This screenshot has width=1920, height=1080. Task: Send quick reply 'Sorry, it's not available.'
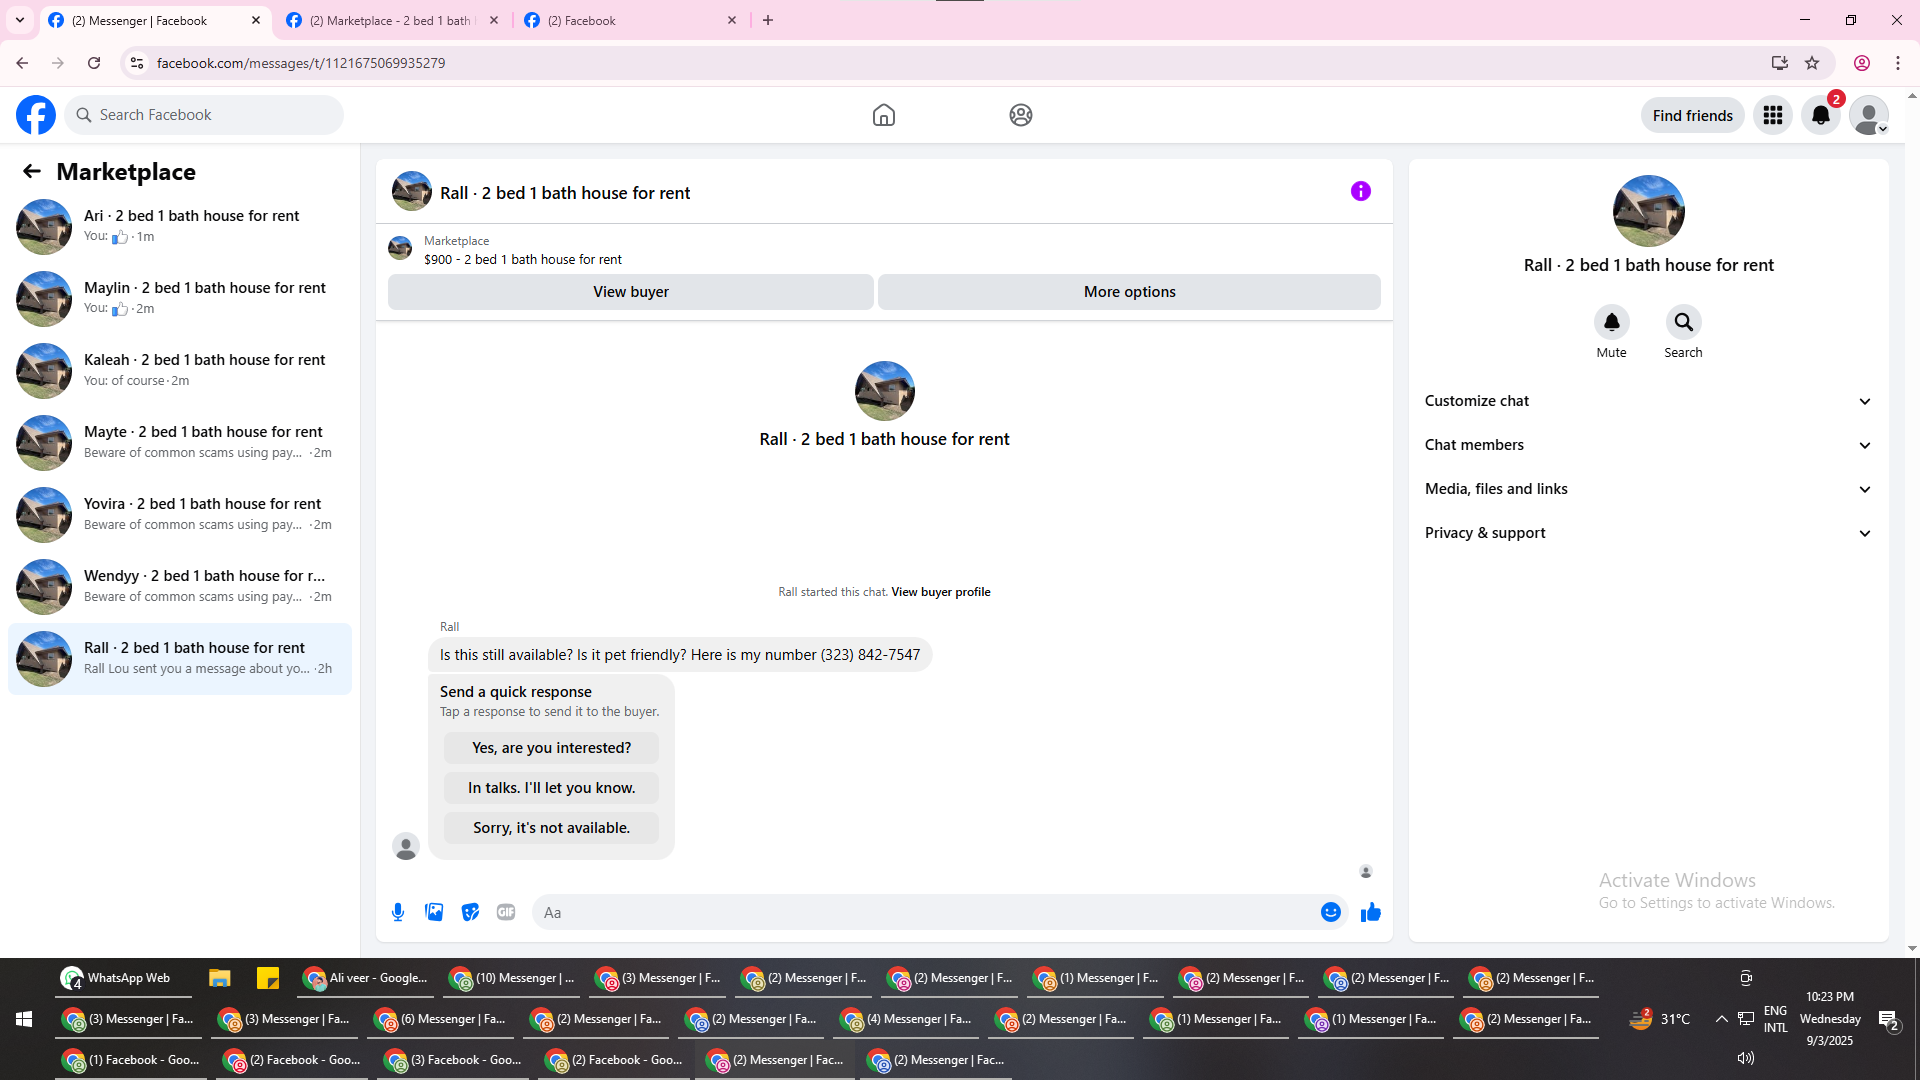point(552,828)
